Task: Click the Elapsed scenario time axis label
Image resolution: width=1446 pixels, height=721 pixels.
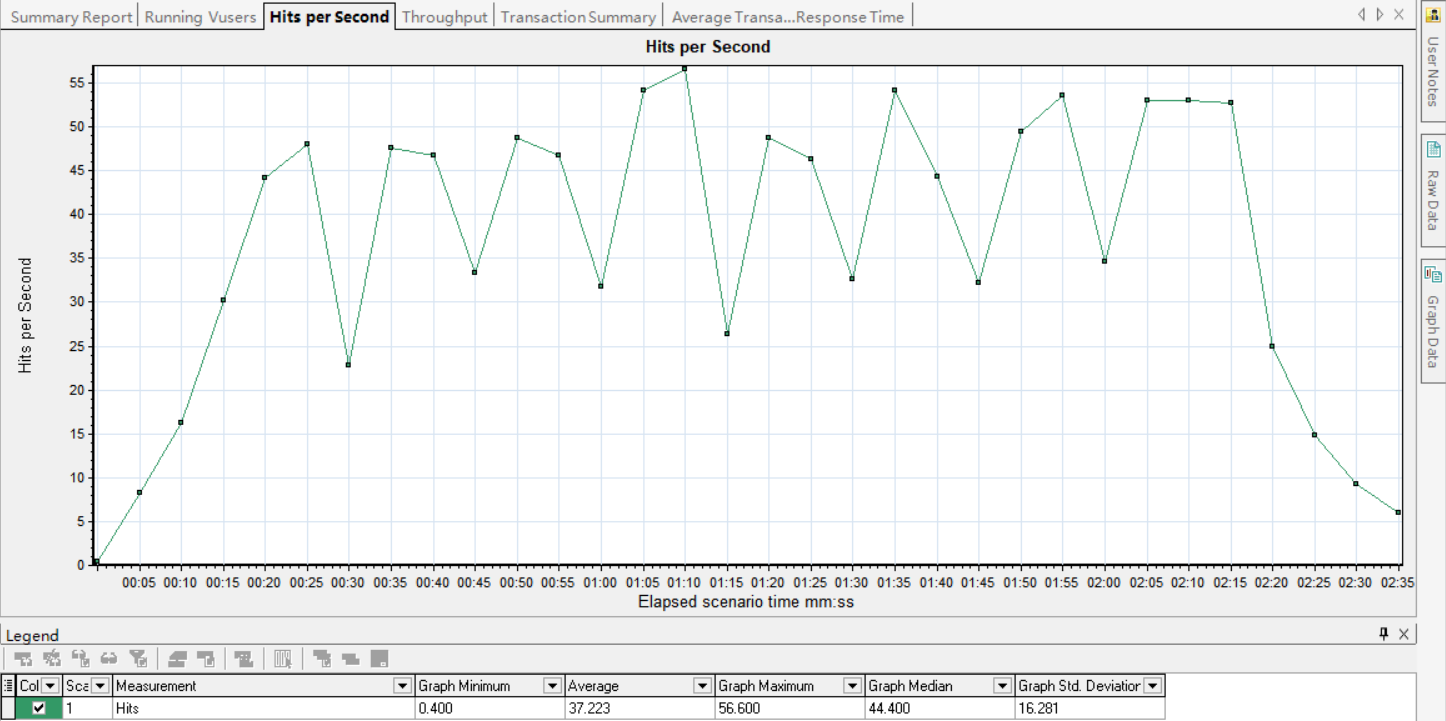Action: click(x=745, y=602)
